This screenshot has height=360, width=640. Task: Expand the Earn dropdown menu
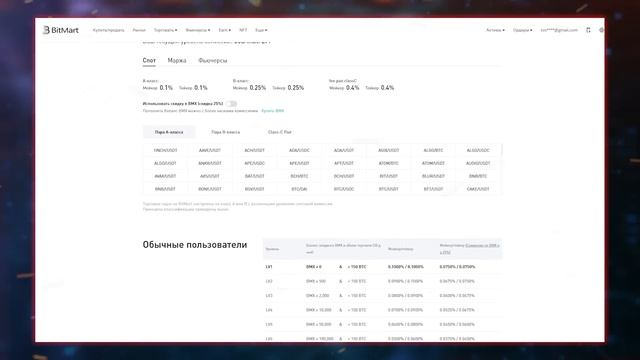coord(224,30)
